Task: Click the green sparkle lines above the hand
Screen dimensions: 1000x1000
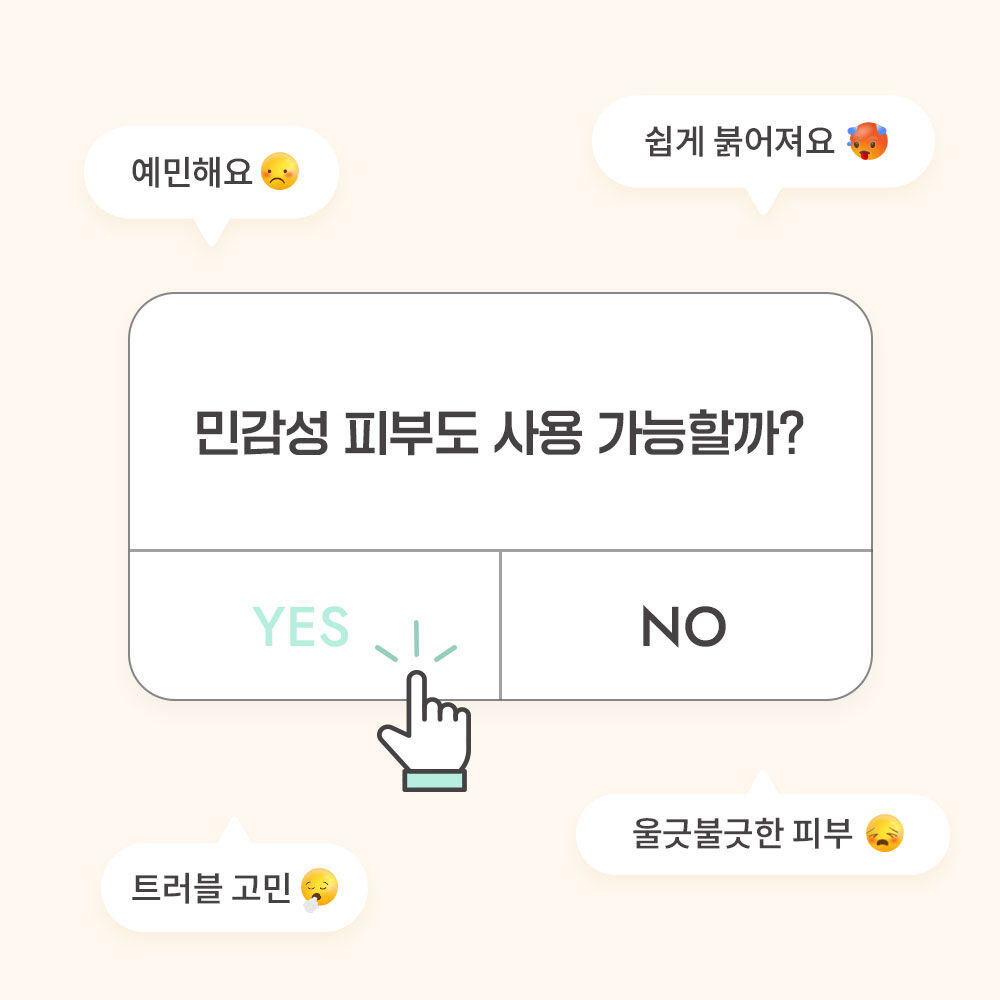Action: click(416, 641)
